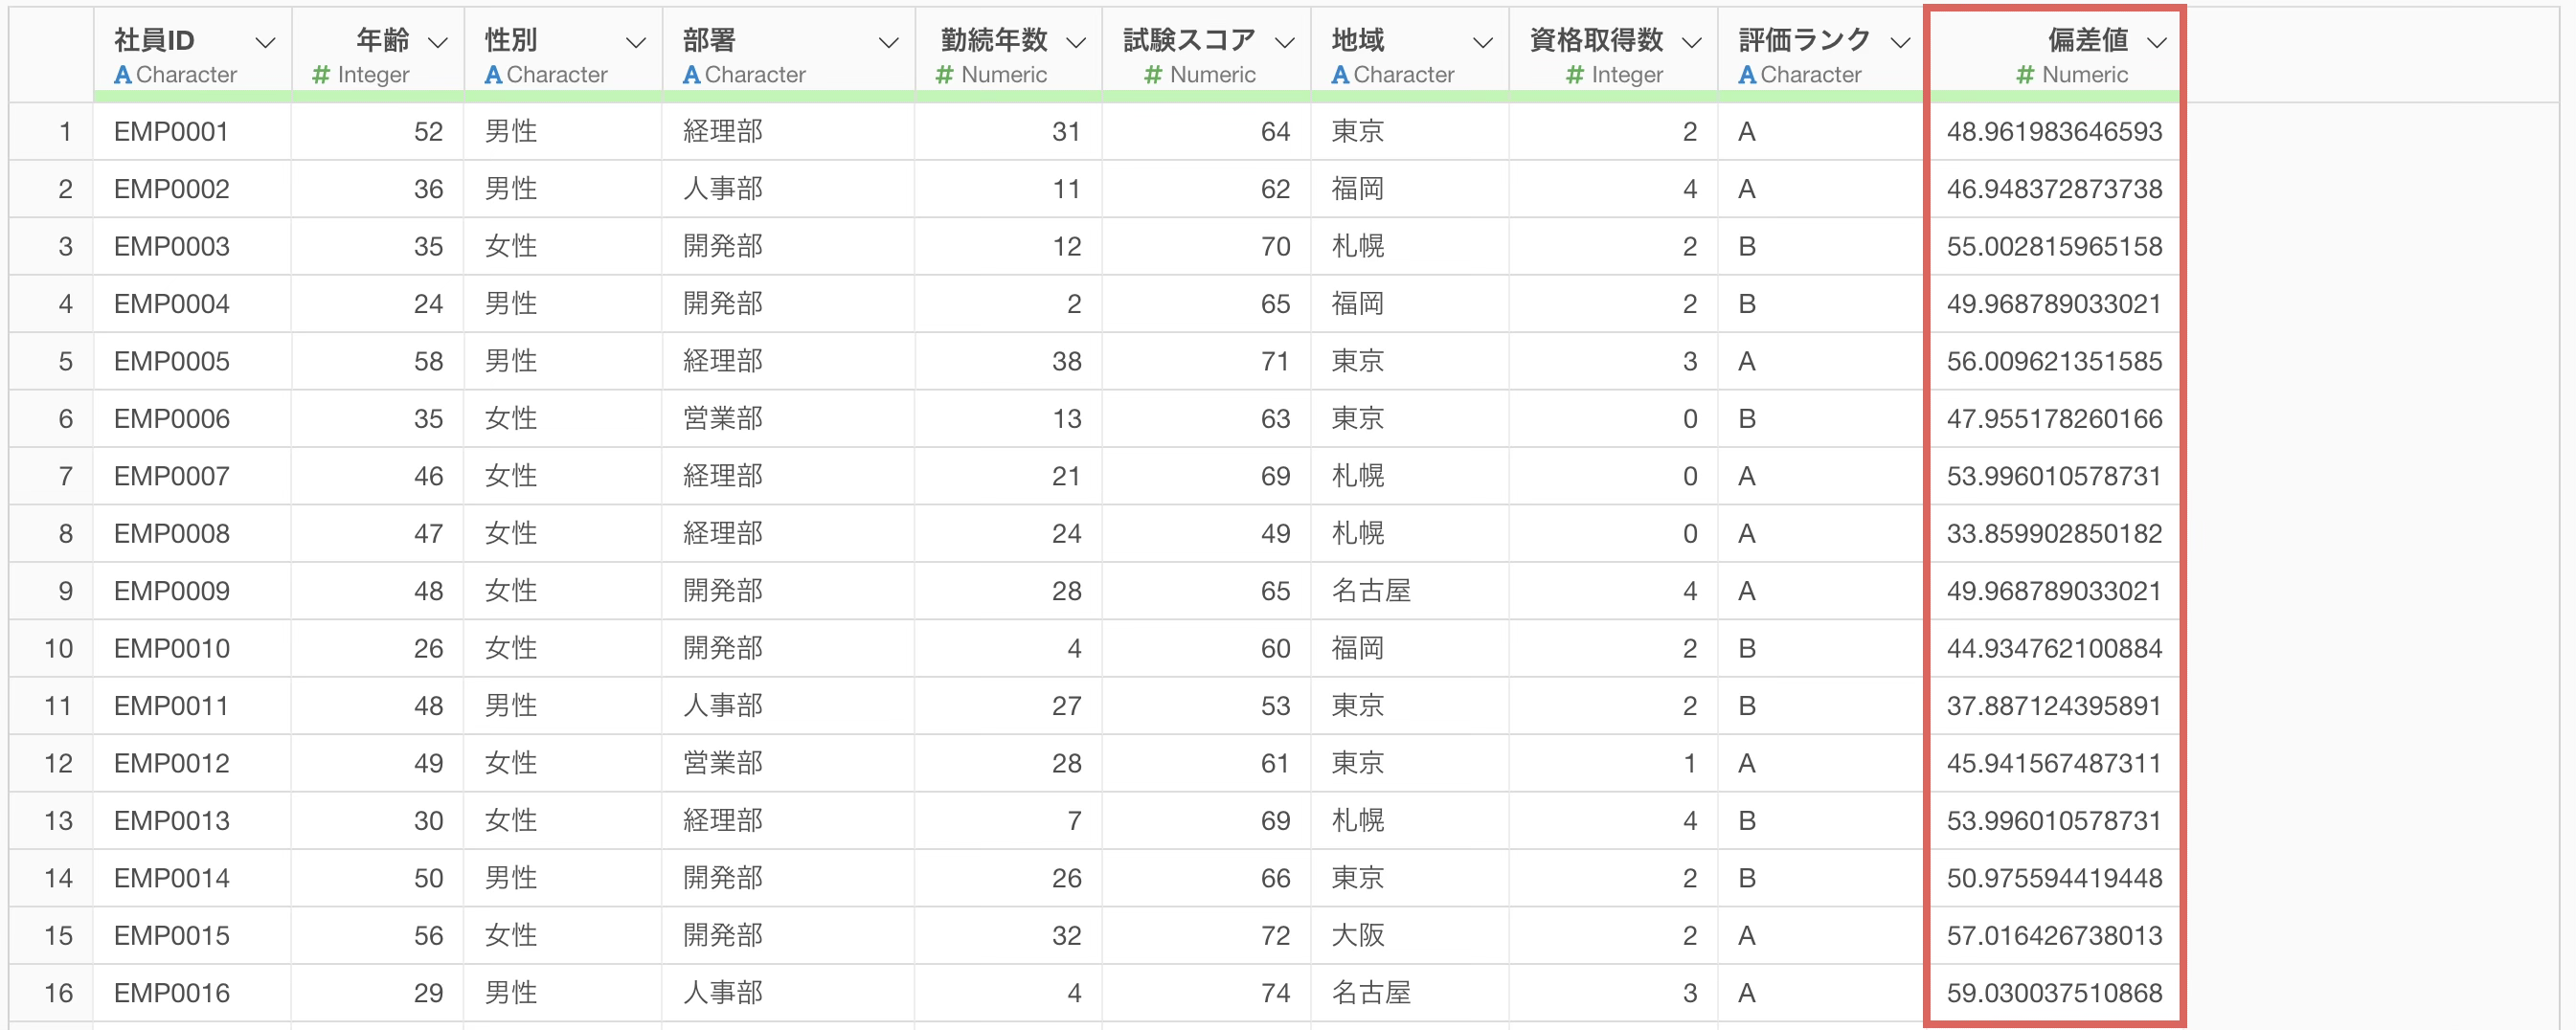Click the Integer type icon under 年齢
Screen dimensions: 2576x1030
(321, 75)
